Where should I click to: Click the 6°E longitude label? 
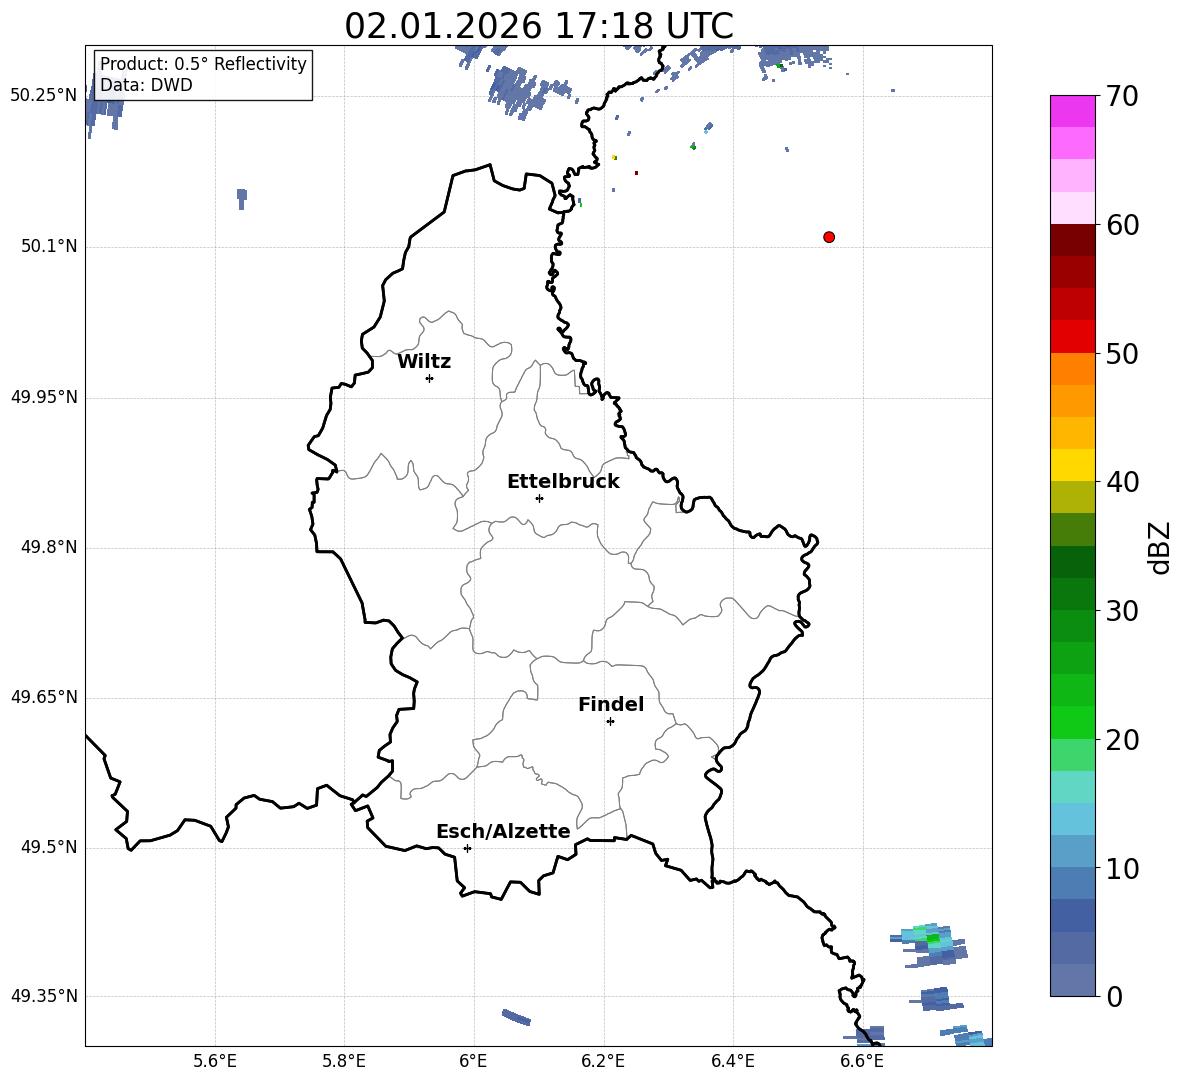[473, 1061]
